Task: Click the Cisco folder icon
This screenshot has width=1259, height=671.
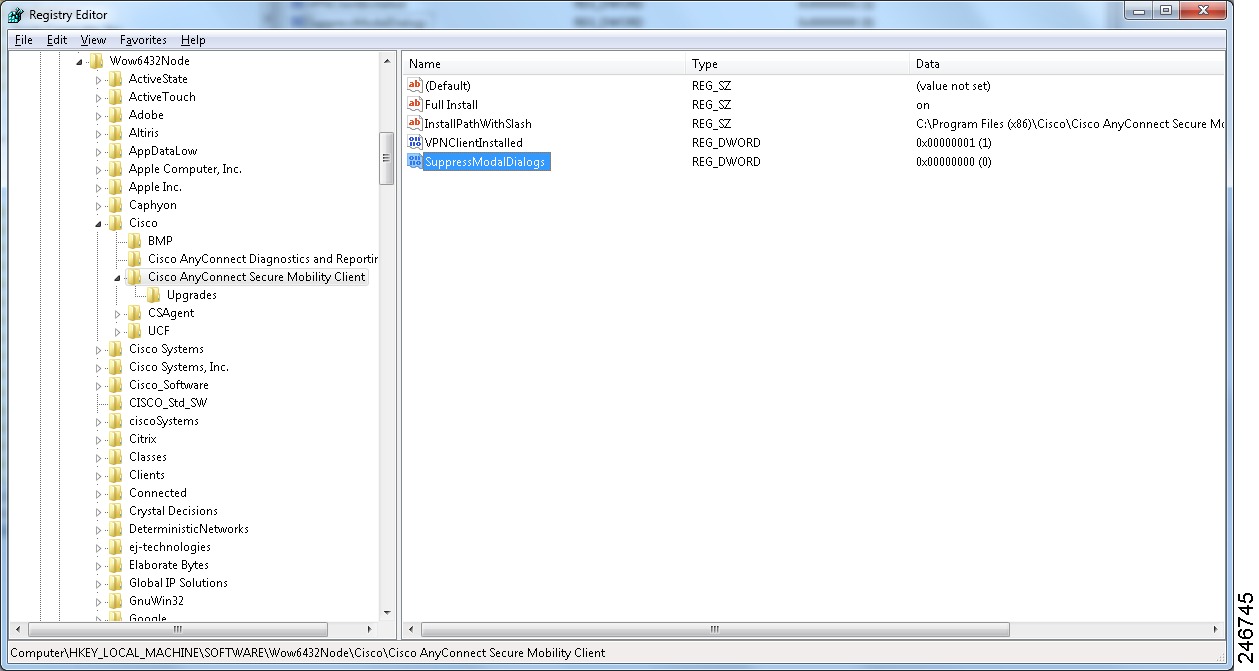Action: (116, 223)
